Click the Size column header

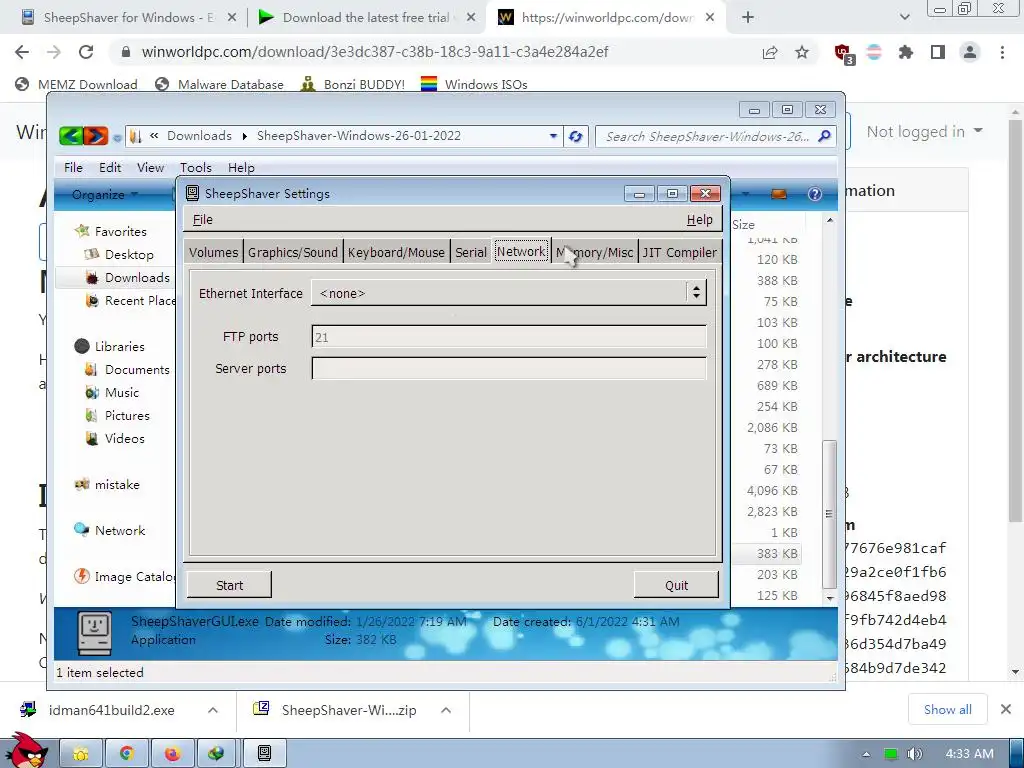(x=743, y=225)
